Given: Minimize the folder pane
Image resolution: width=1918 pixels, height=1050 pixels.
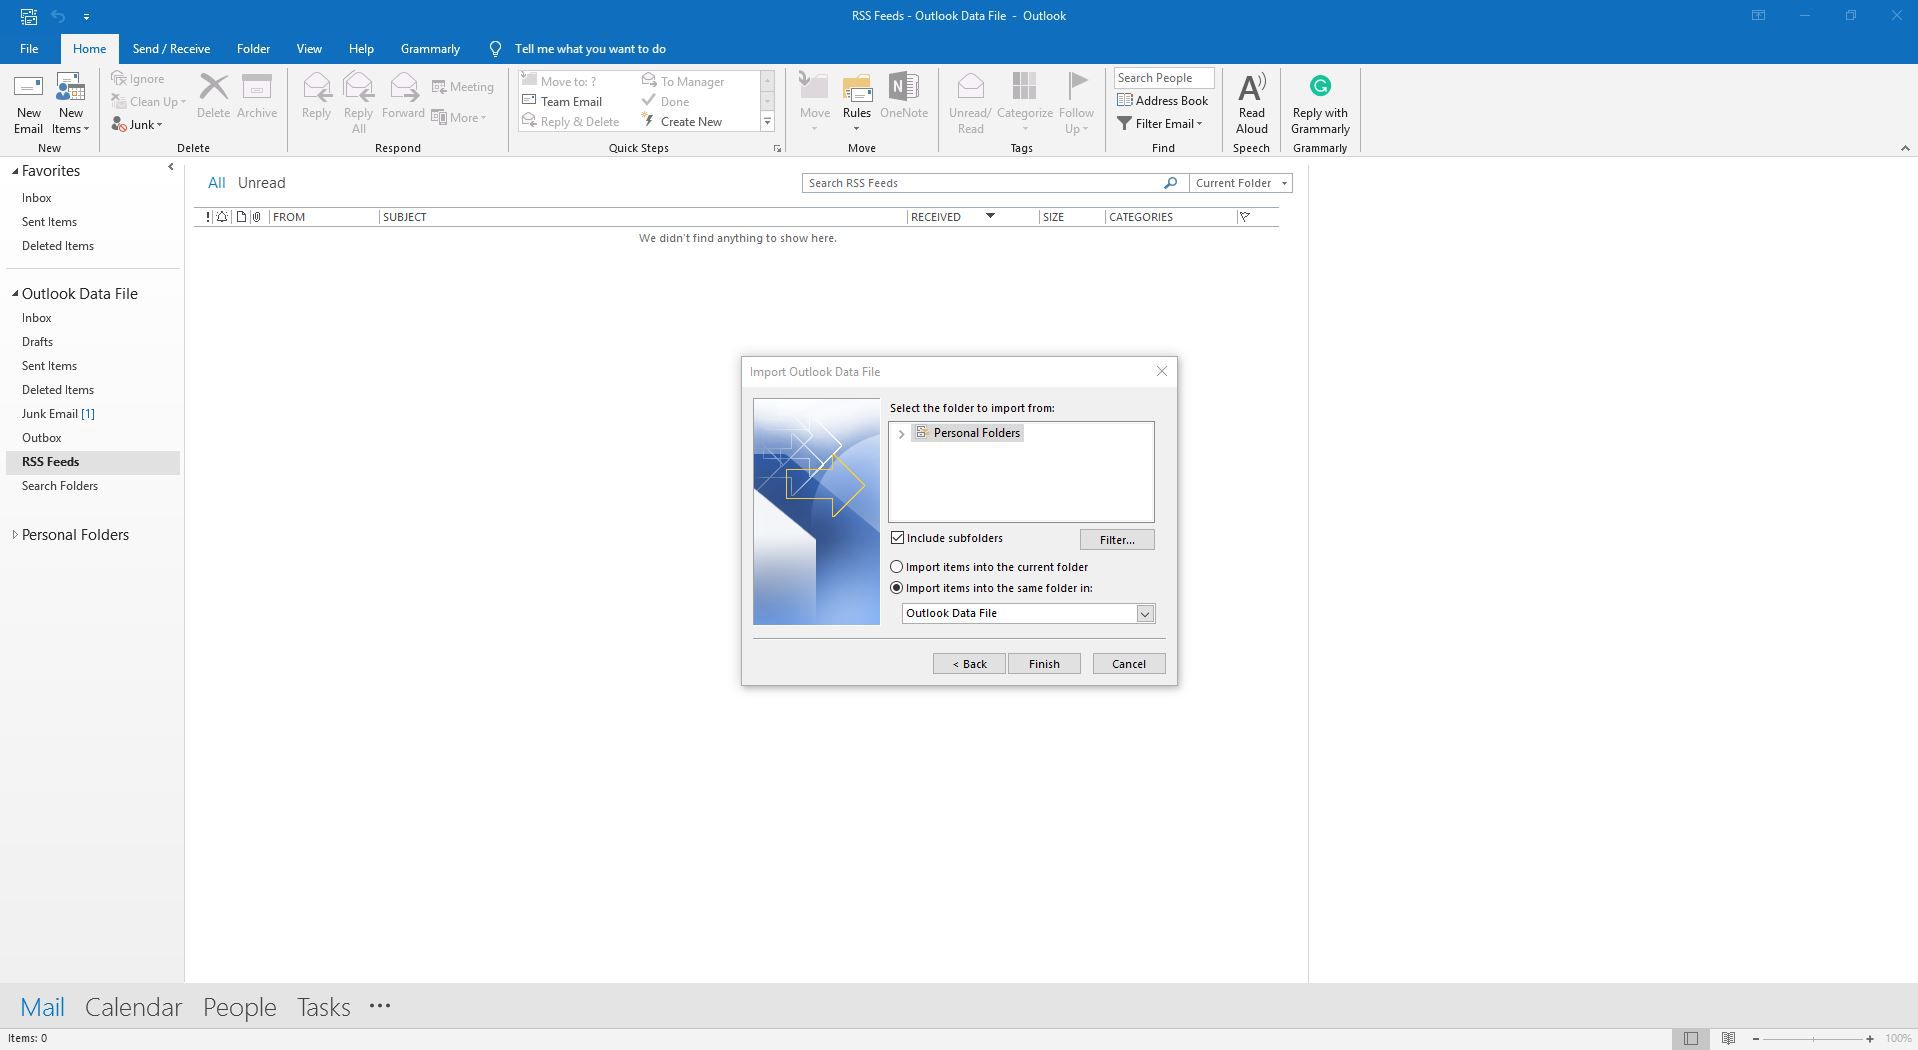Looking at the screenshot, I should (x=170, y=168).
